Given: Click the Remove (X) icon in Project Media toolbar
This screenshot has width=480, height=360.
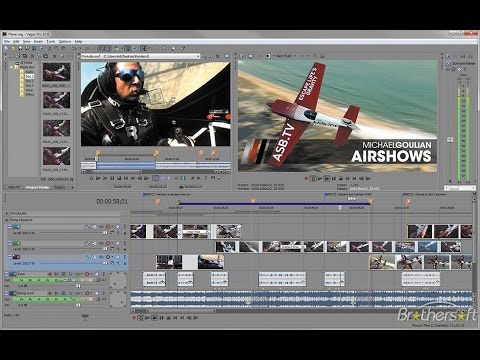Looking at the screenshot, I should coord(54,56).
